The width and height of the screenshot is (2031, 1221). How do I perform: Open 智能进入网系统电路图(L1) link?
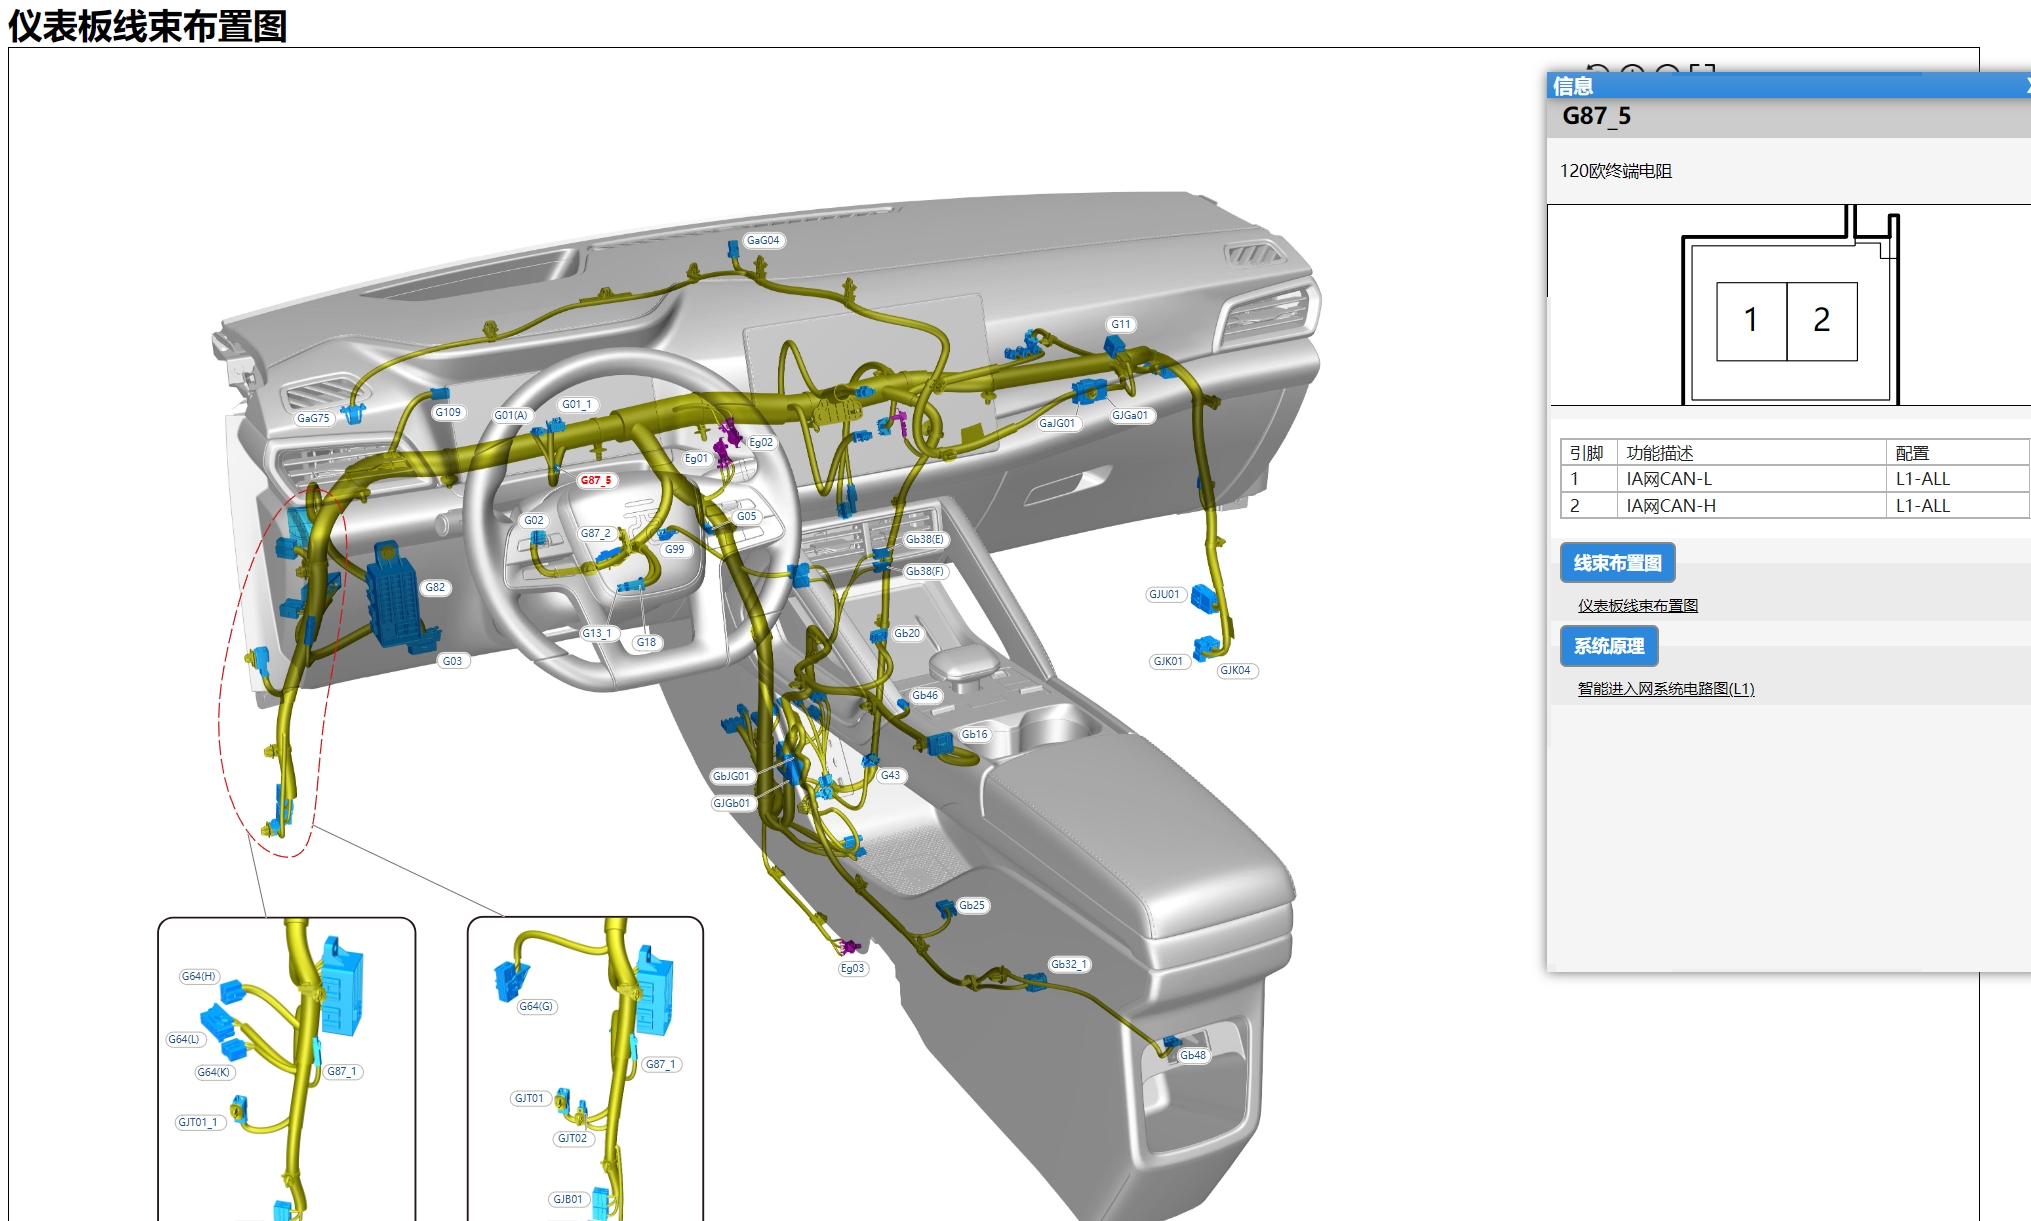1665,689
